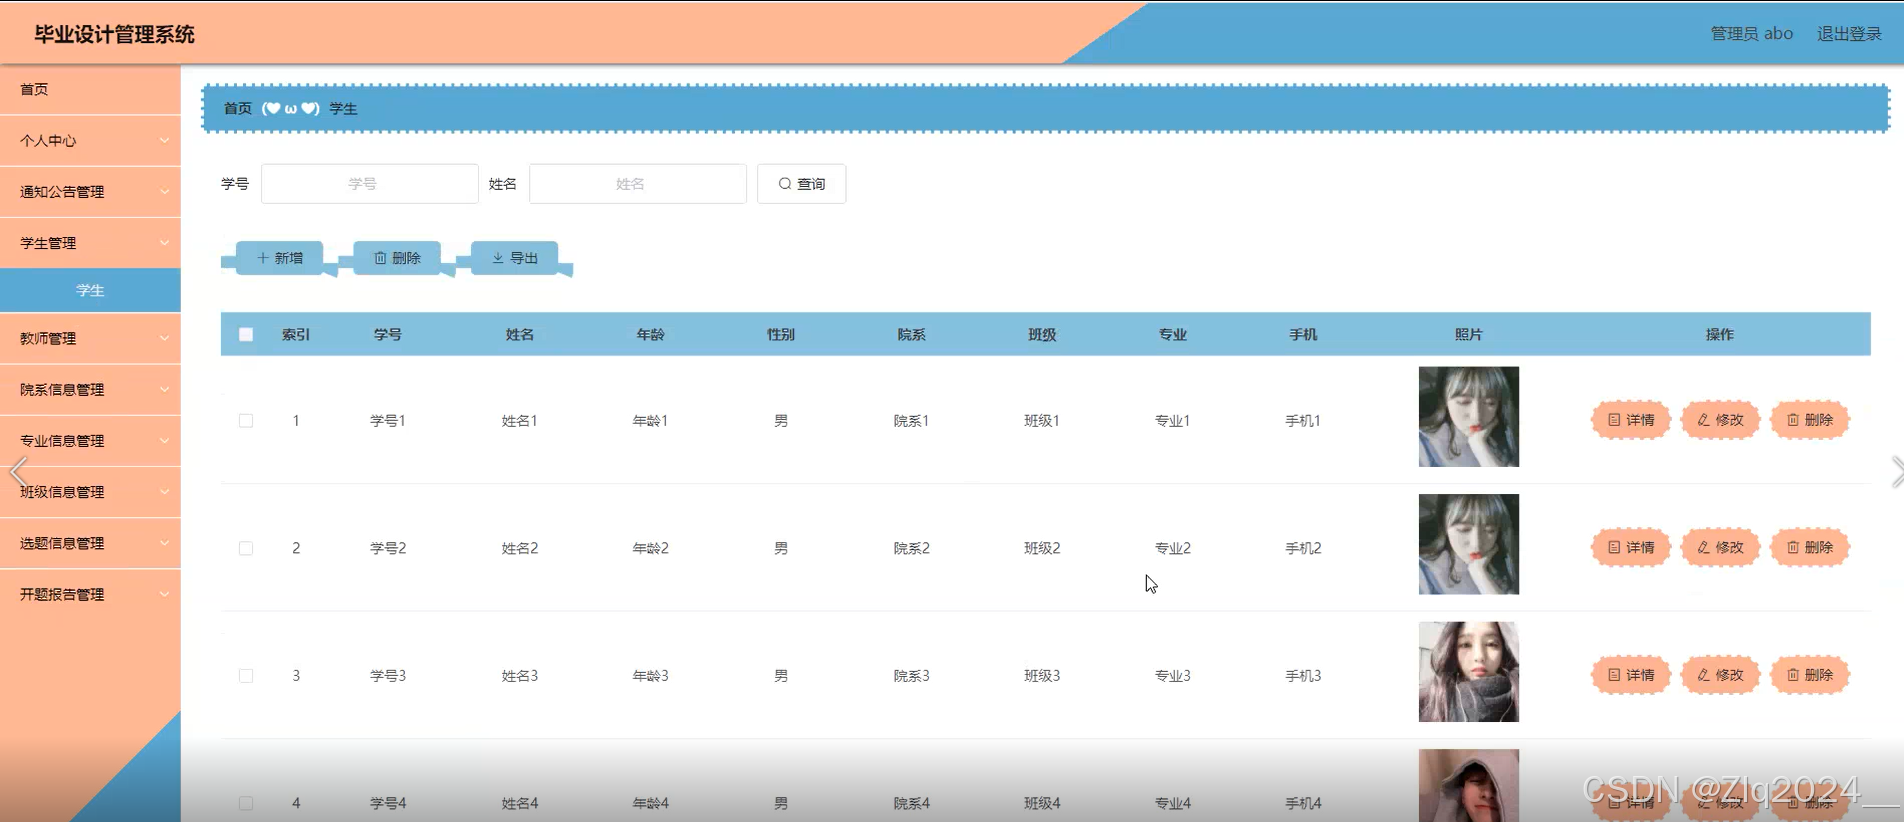The height and width of the screenshot is (822, 1904).
Task: Click 首页 in the breadcrumb bar
Action: [x=238, y=108]
